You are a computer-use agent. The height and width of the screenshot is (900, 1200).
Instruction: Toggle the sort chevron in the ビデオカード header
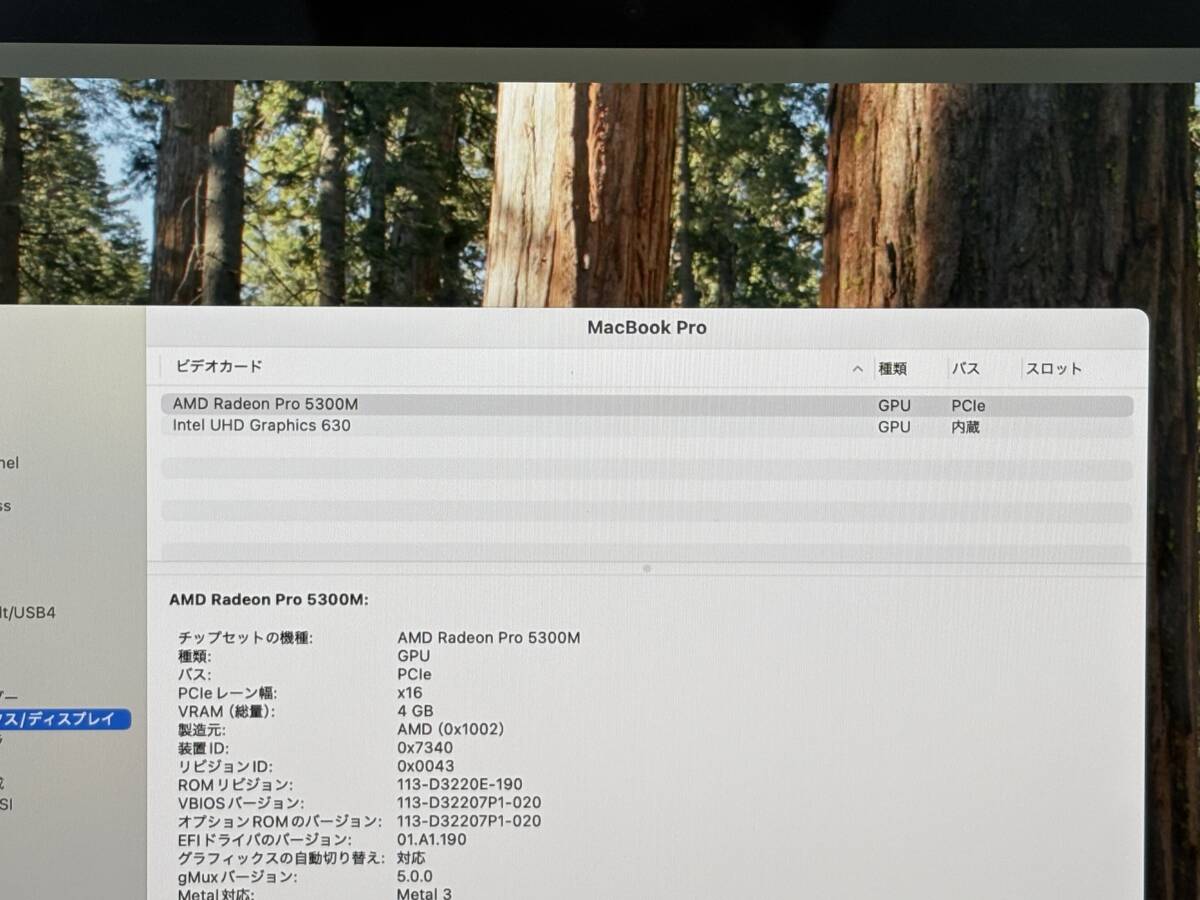tap(857, 369)
